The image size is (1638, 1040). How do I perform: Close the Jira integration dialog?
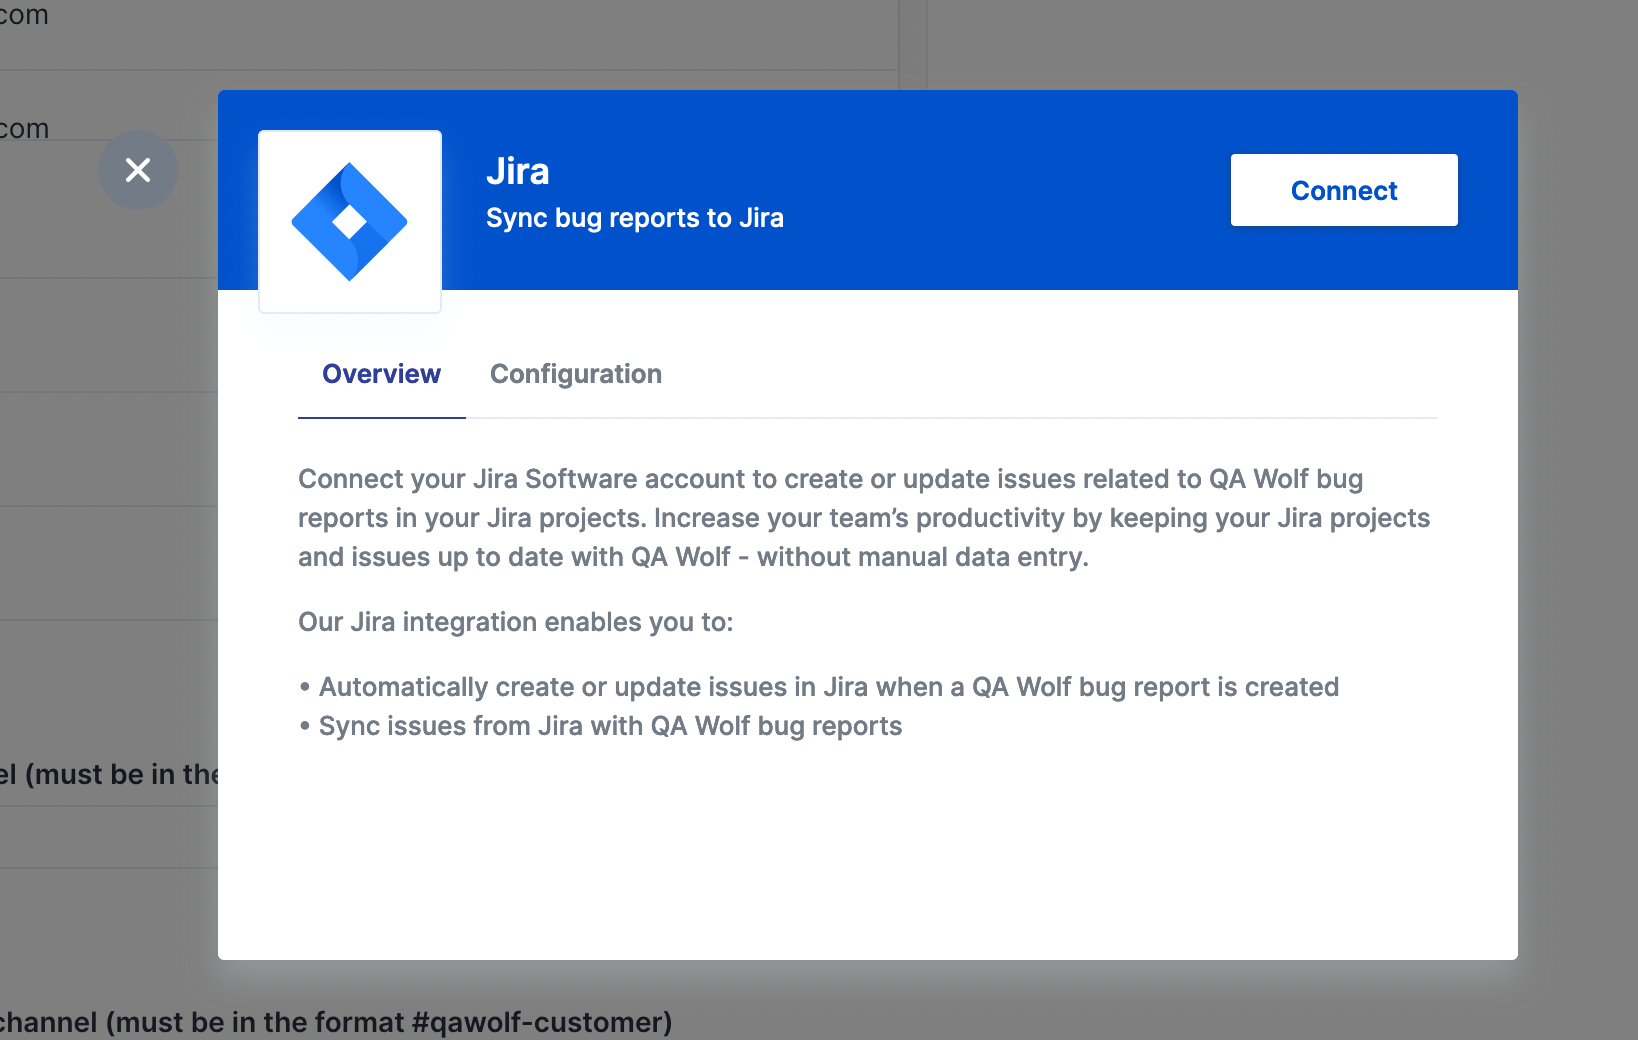[x=138, y=170]
